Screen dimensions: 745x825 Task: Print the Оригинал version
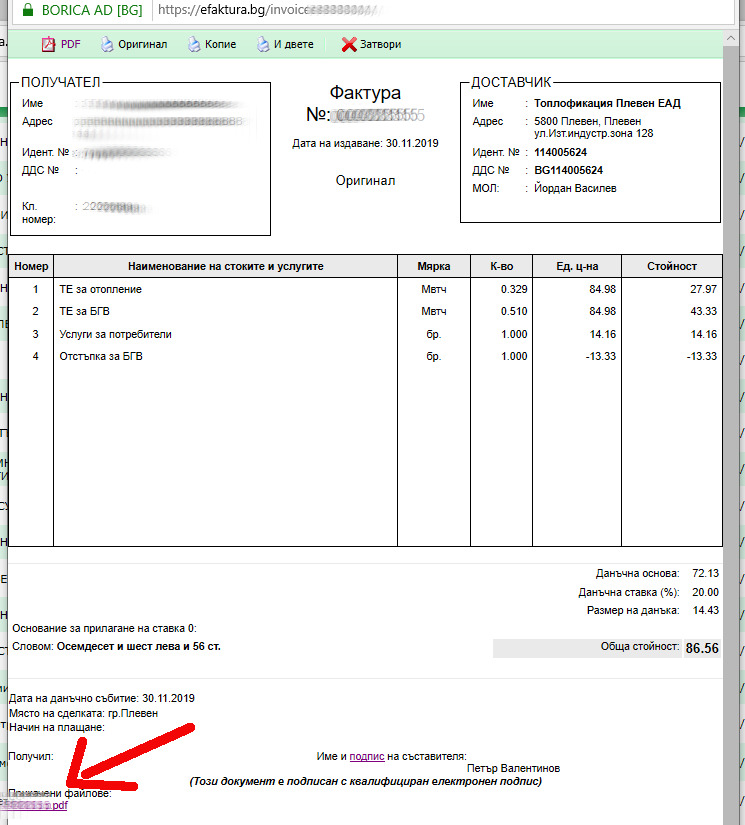pyautogui.click(x=143, y=45)
